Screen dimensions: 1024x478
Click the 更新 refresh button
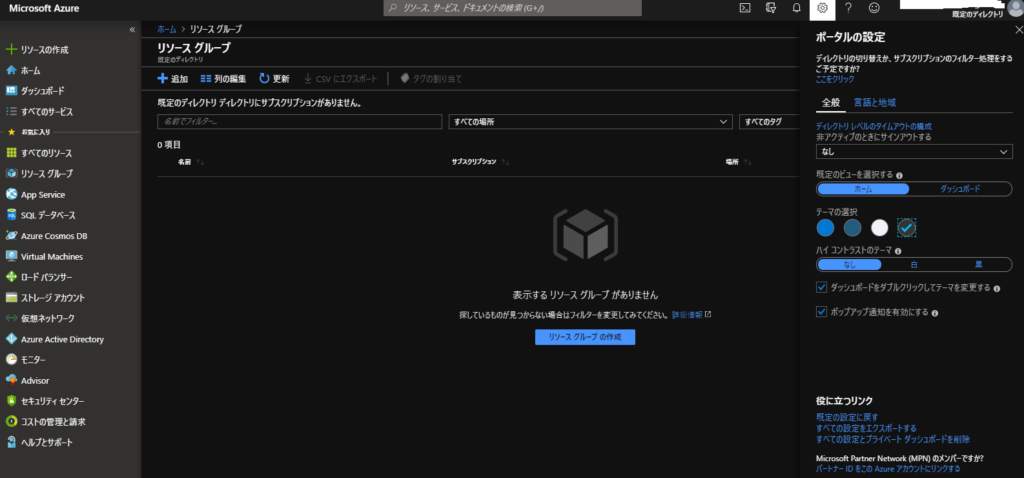pos(274,79)
